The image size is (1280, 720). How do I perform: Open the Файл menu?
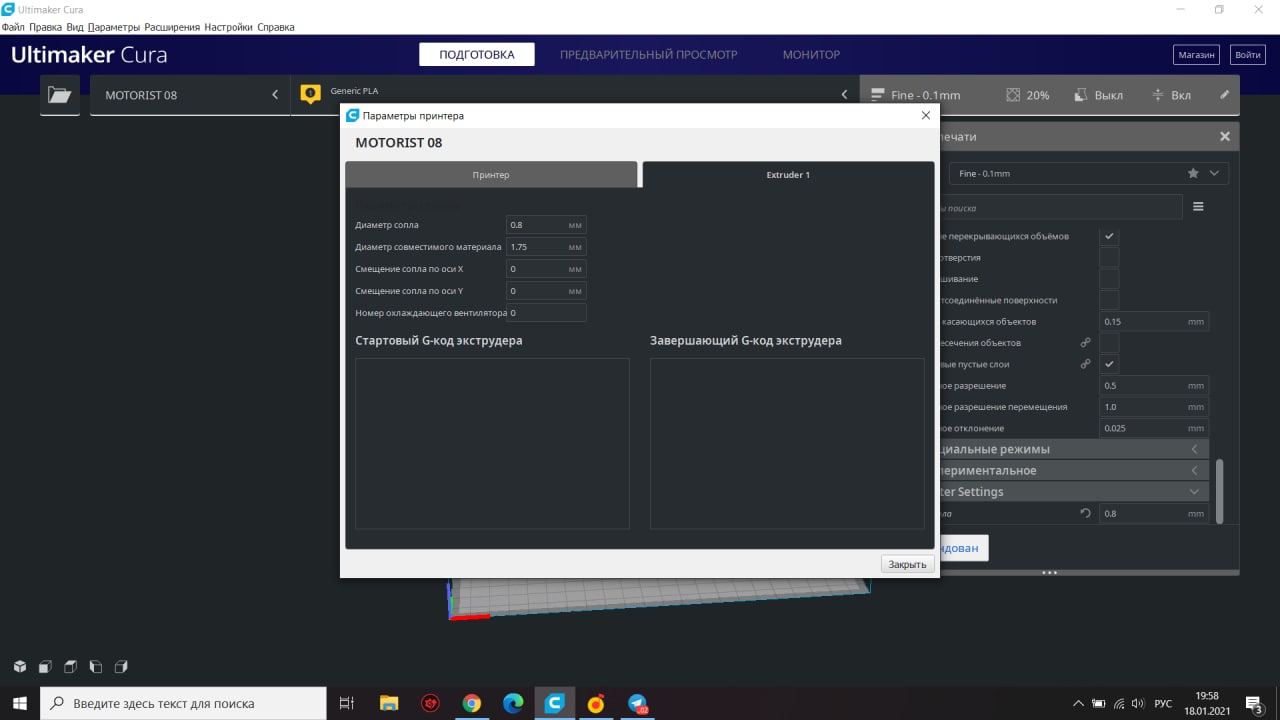(13, 27)
